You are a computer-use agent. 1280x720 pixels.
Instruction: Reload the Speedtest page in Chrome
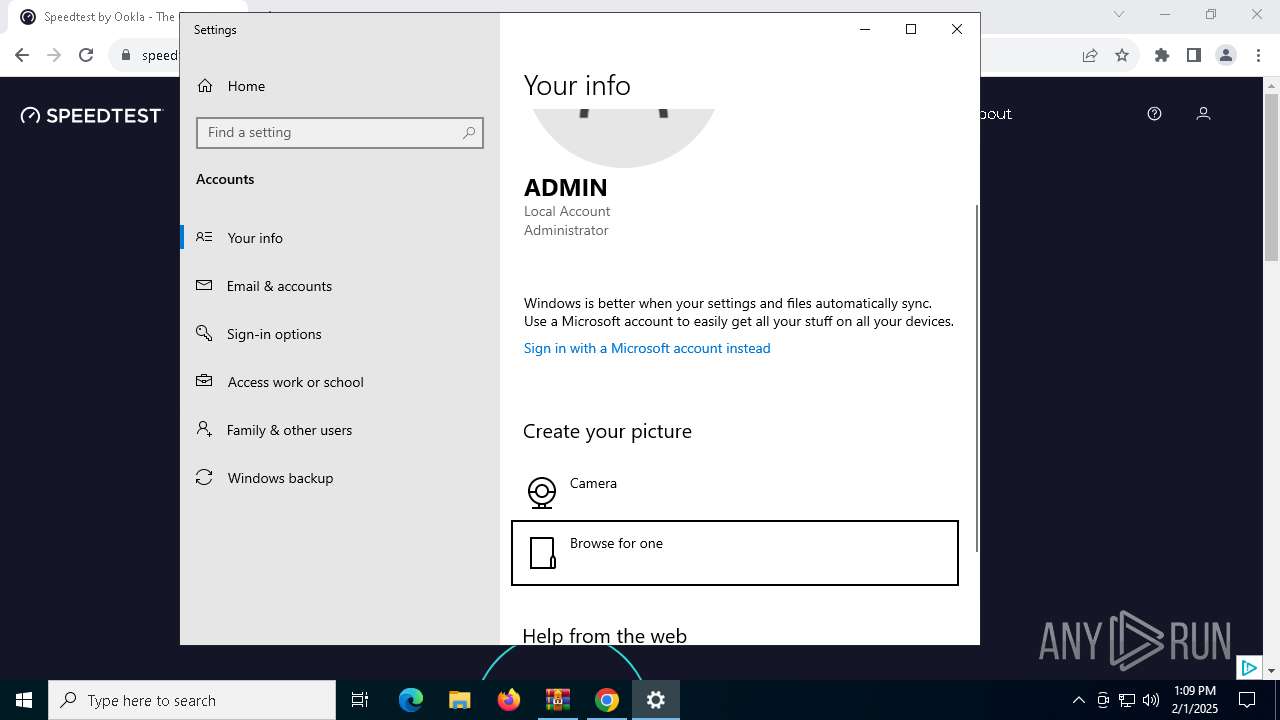[x=86, y=56]
